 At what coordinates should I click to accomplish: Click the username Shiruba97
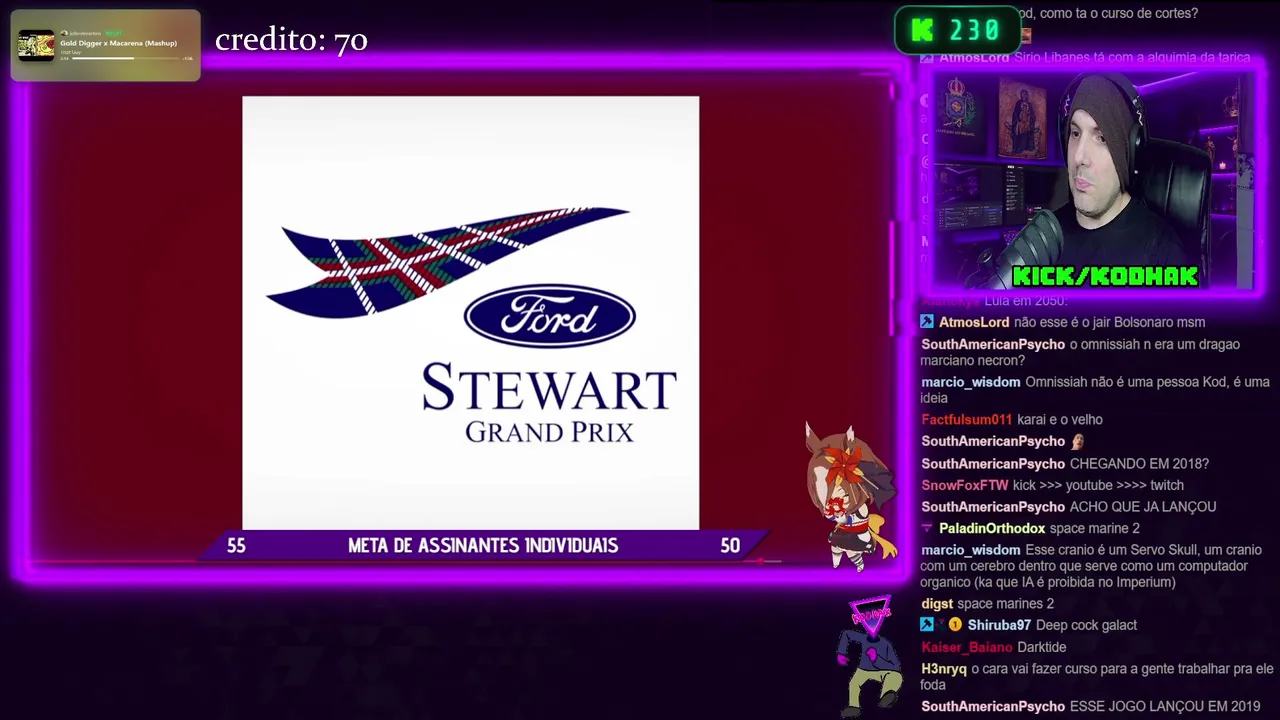pyautogui.click(x=999, y=625)
